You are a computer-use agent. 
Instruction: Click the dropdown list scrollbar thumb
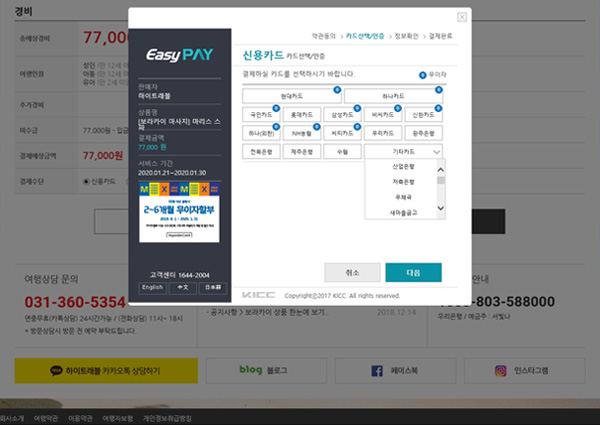(x=441, y=180)
